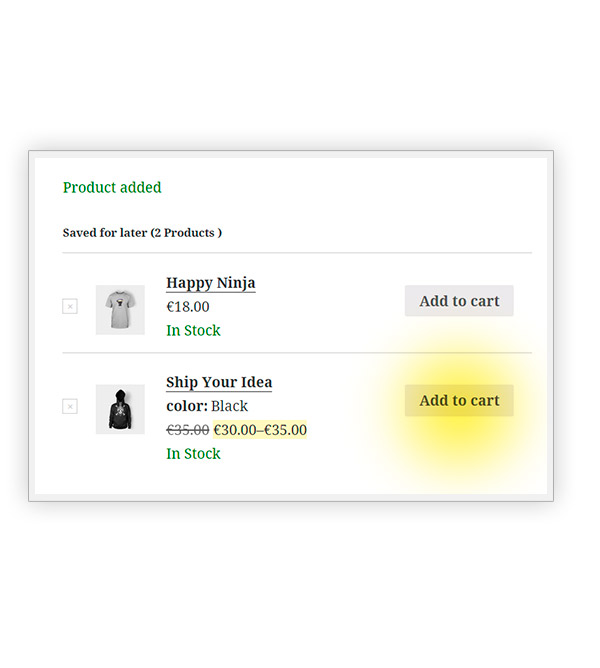Click the Black color value text
600x668 pixels.
(x=230, y=406)
